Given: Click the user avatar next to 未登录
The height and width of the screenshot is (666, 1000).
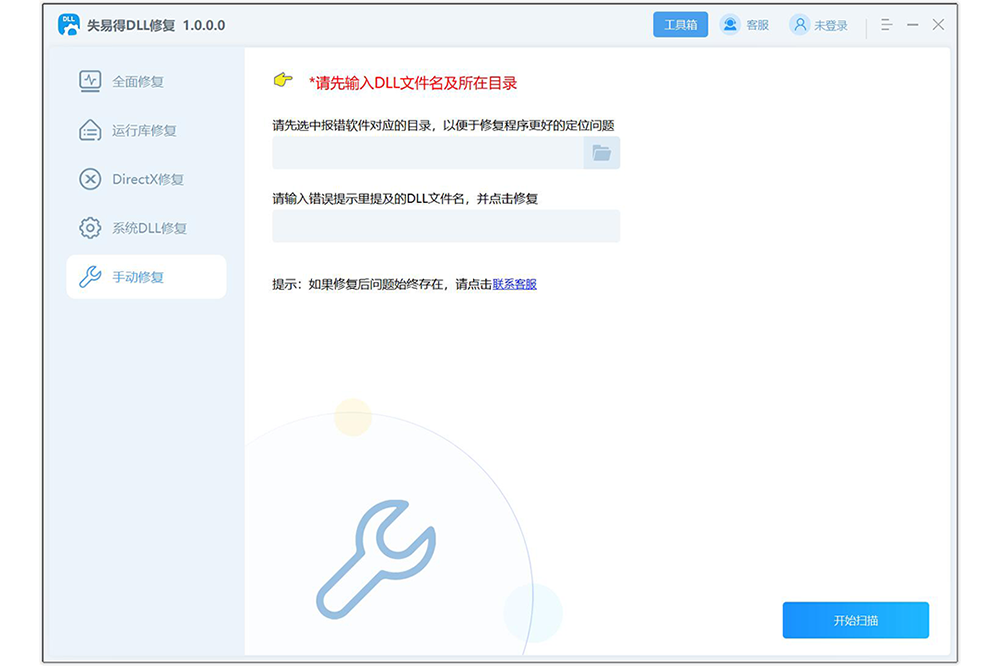Looking at the screenshot, I should (x=799, y=24).
